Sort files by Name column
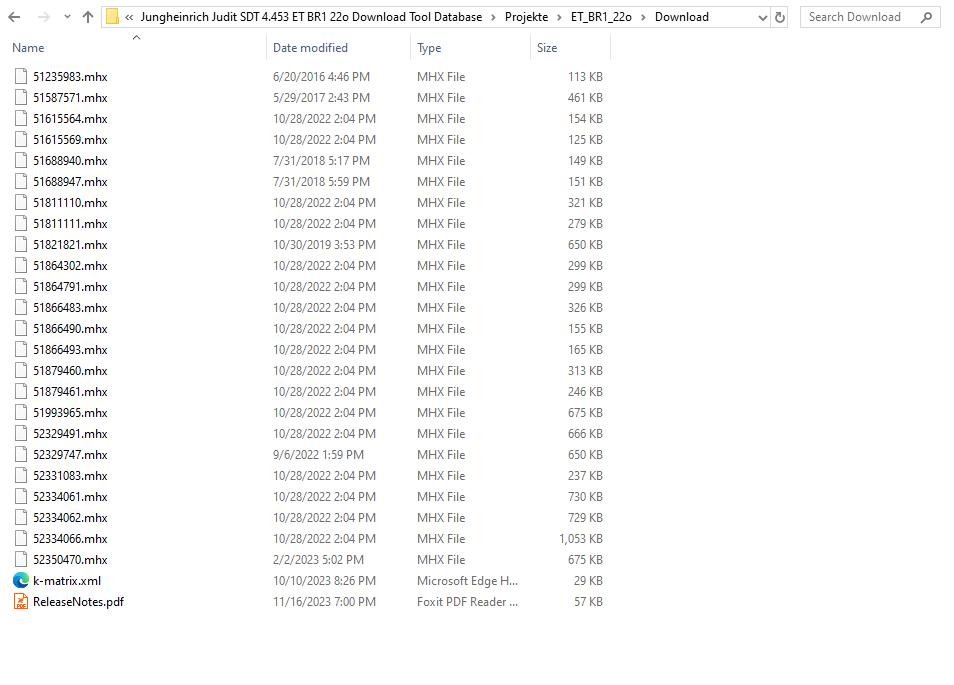 [28, 47]
